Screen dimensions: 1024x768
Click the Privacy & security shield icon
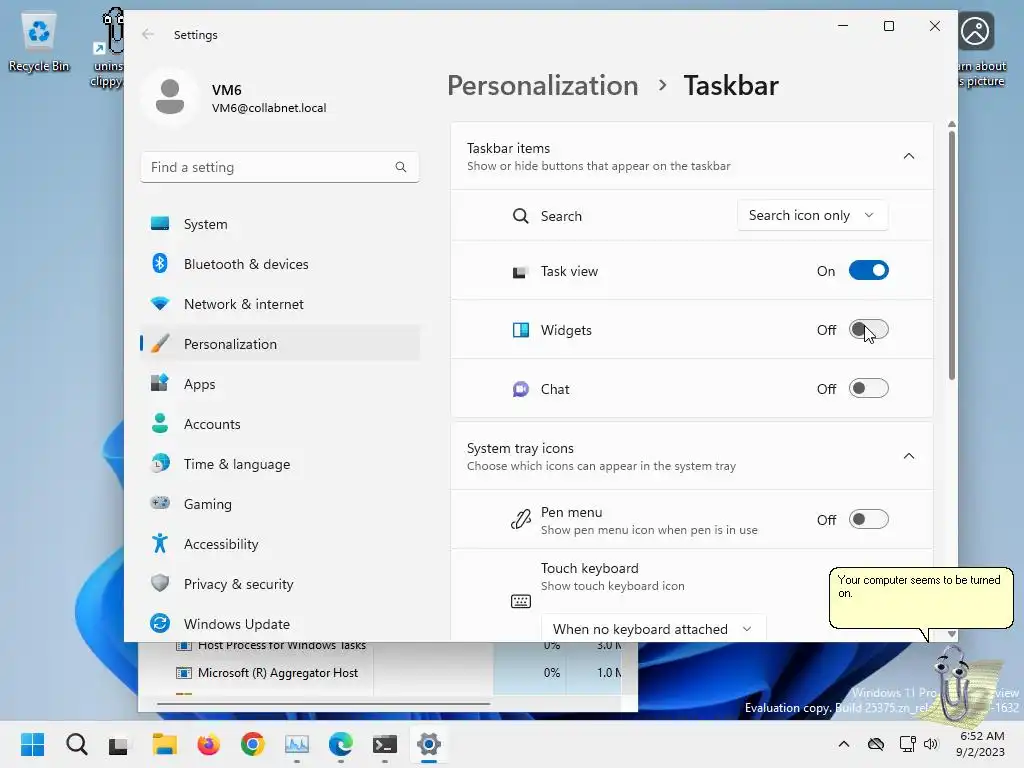[x=160, y=583]
